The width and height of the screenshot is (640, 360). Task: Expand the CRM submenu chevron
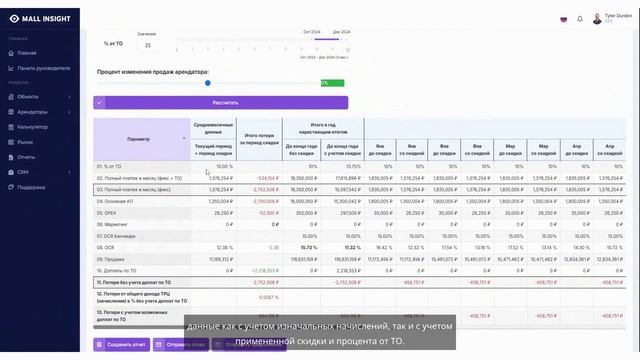[x=69, y=172]
